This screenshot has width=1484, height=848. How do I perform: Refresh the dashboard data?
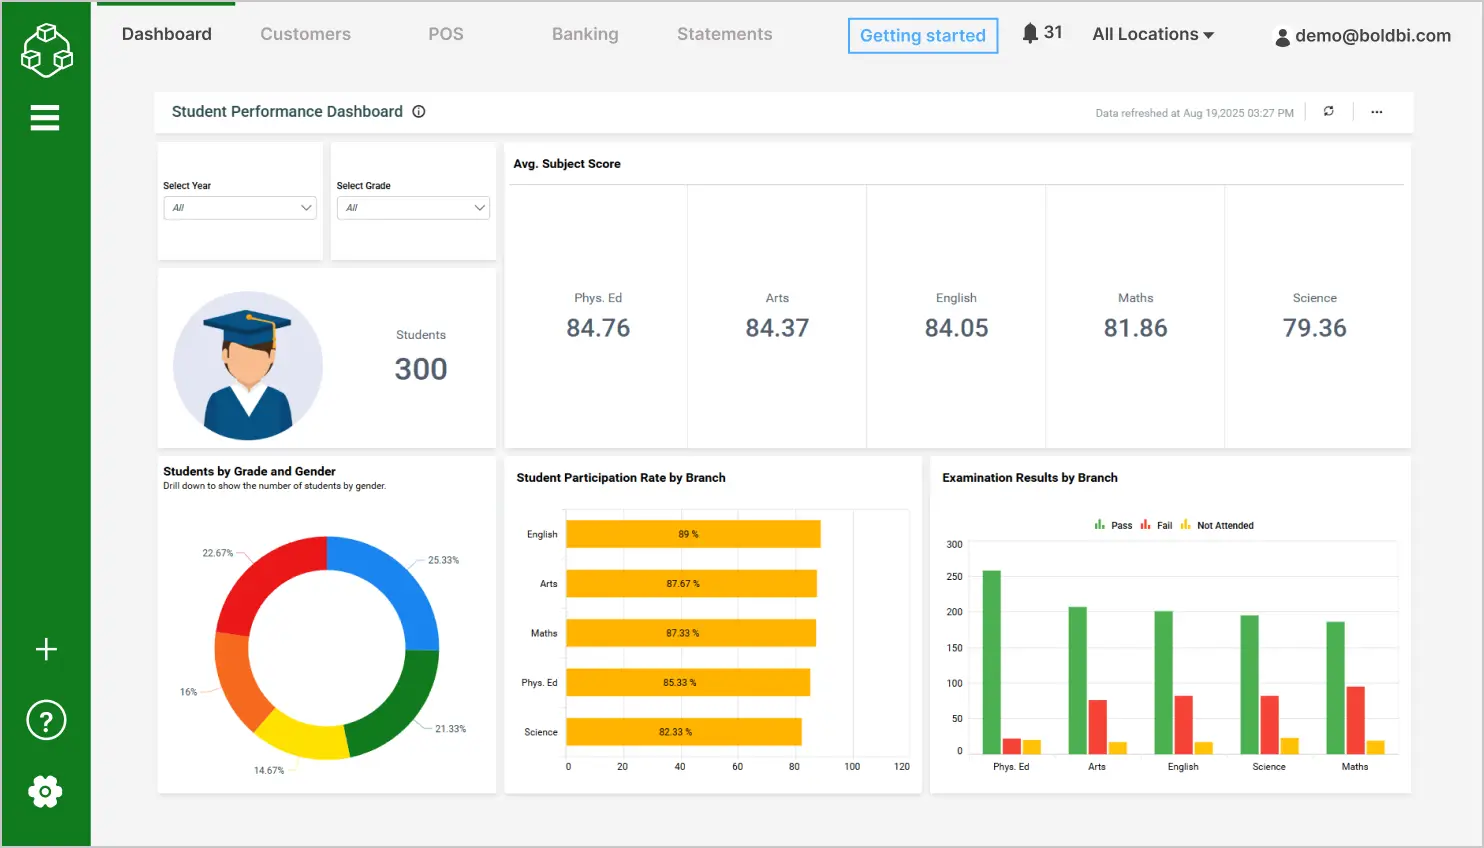tap(1329, 111)
